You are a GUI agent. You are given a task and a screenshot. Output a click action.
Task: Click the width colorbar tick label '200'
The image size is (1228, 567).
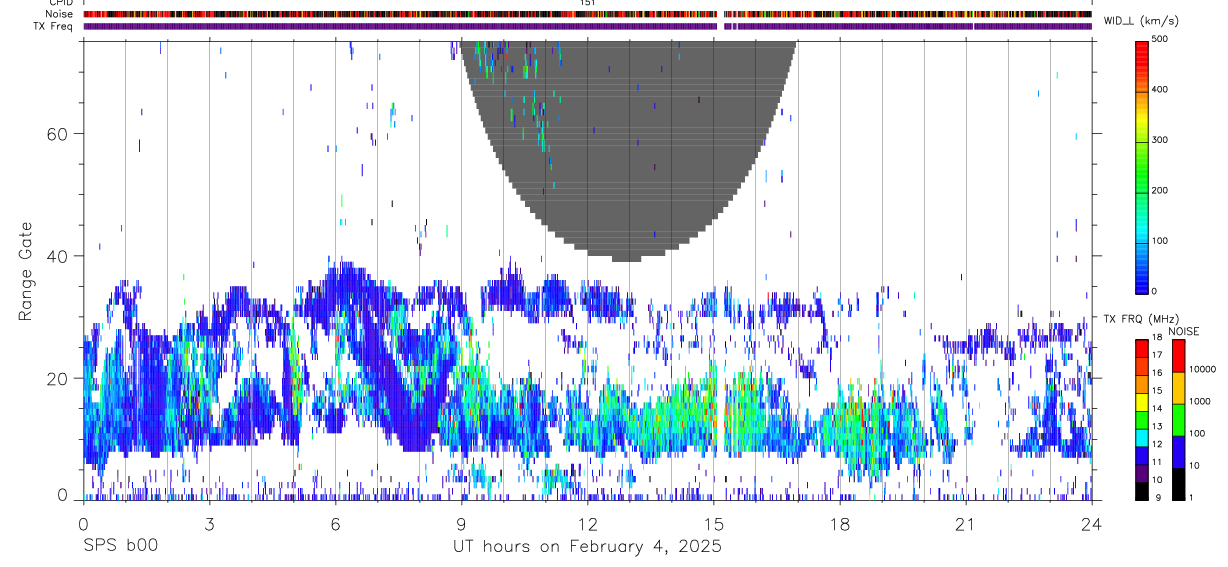click(x=1160, y=190)
